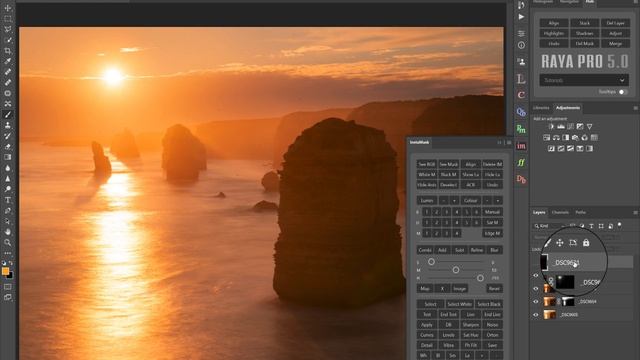Select the Lasso tool
The width and height of the screenshot is (640, 360).
point(8,29)
